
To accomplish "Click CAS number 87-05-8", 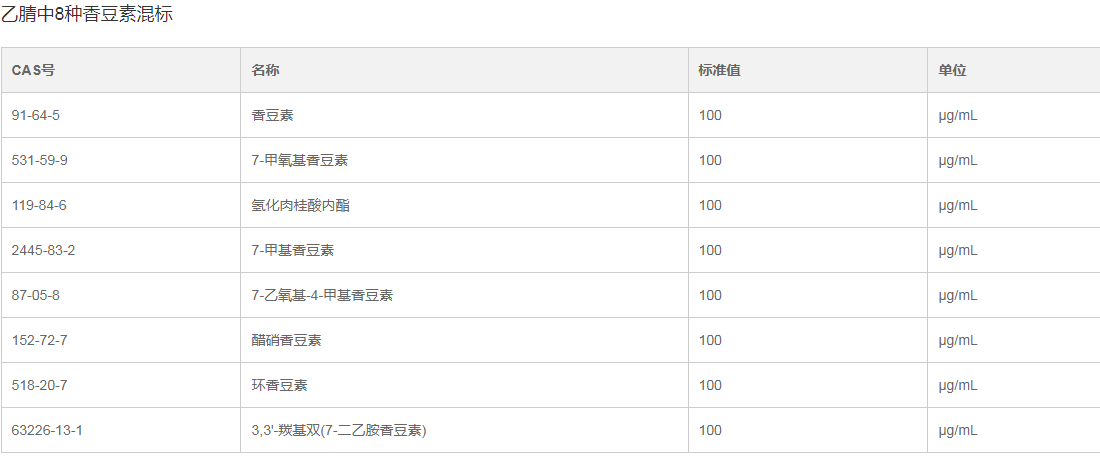I will coord(36,295).
